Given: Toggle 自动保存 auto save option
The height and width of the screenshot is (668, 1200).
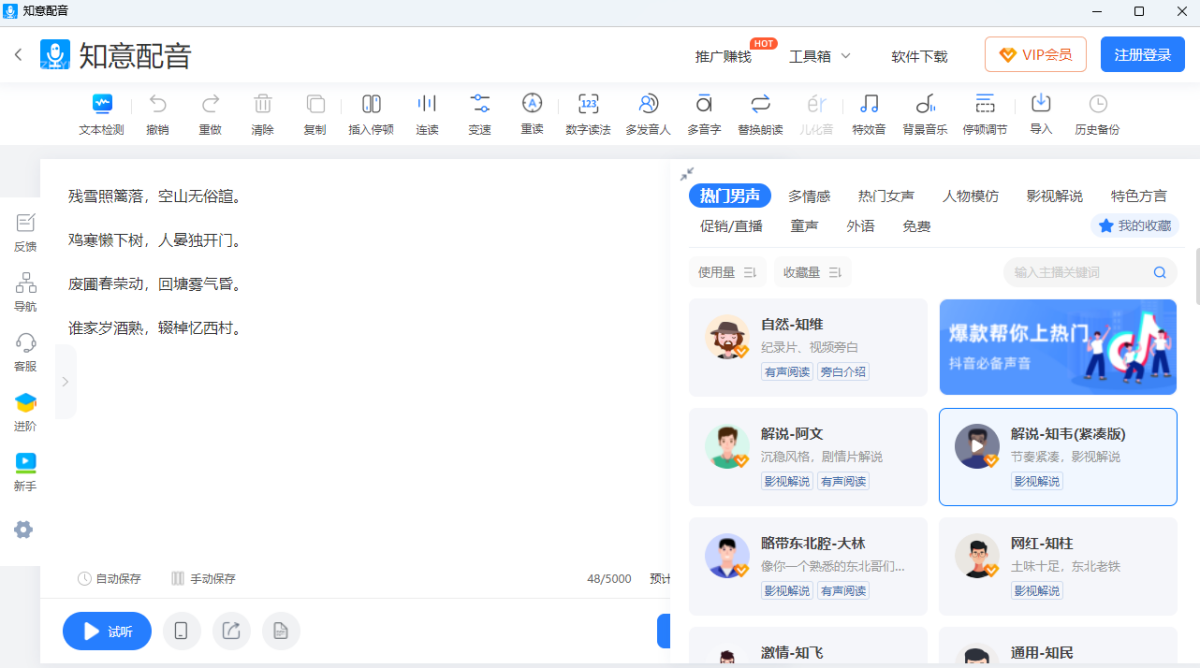Looking at the screenshot, I should pos(110,578).
